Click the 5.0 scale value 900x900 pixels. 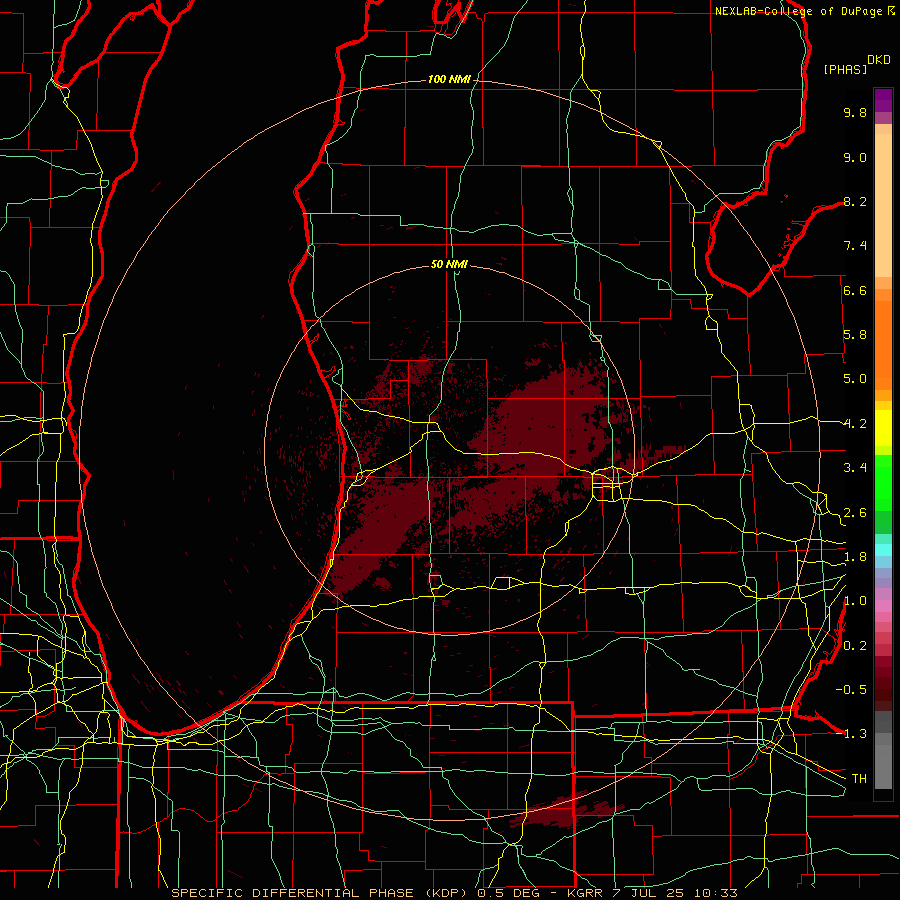[x=855, y=379]
